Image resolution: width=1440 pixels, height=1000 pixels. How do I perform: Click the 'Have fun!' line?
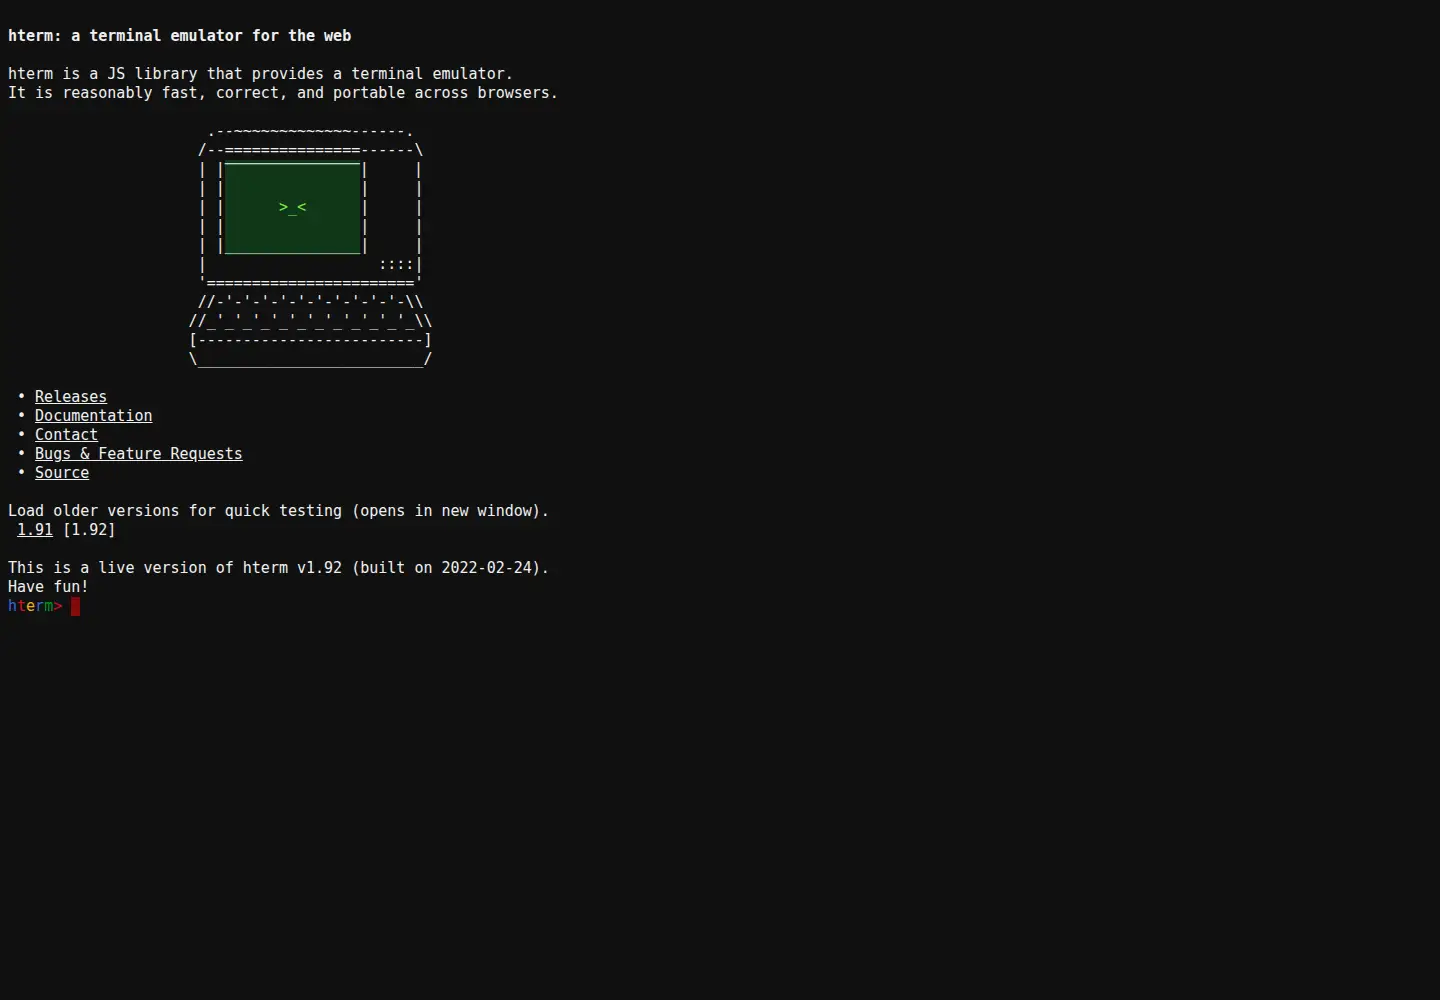[48, 587]
